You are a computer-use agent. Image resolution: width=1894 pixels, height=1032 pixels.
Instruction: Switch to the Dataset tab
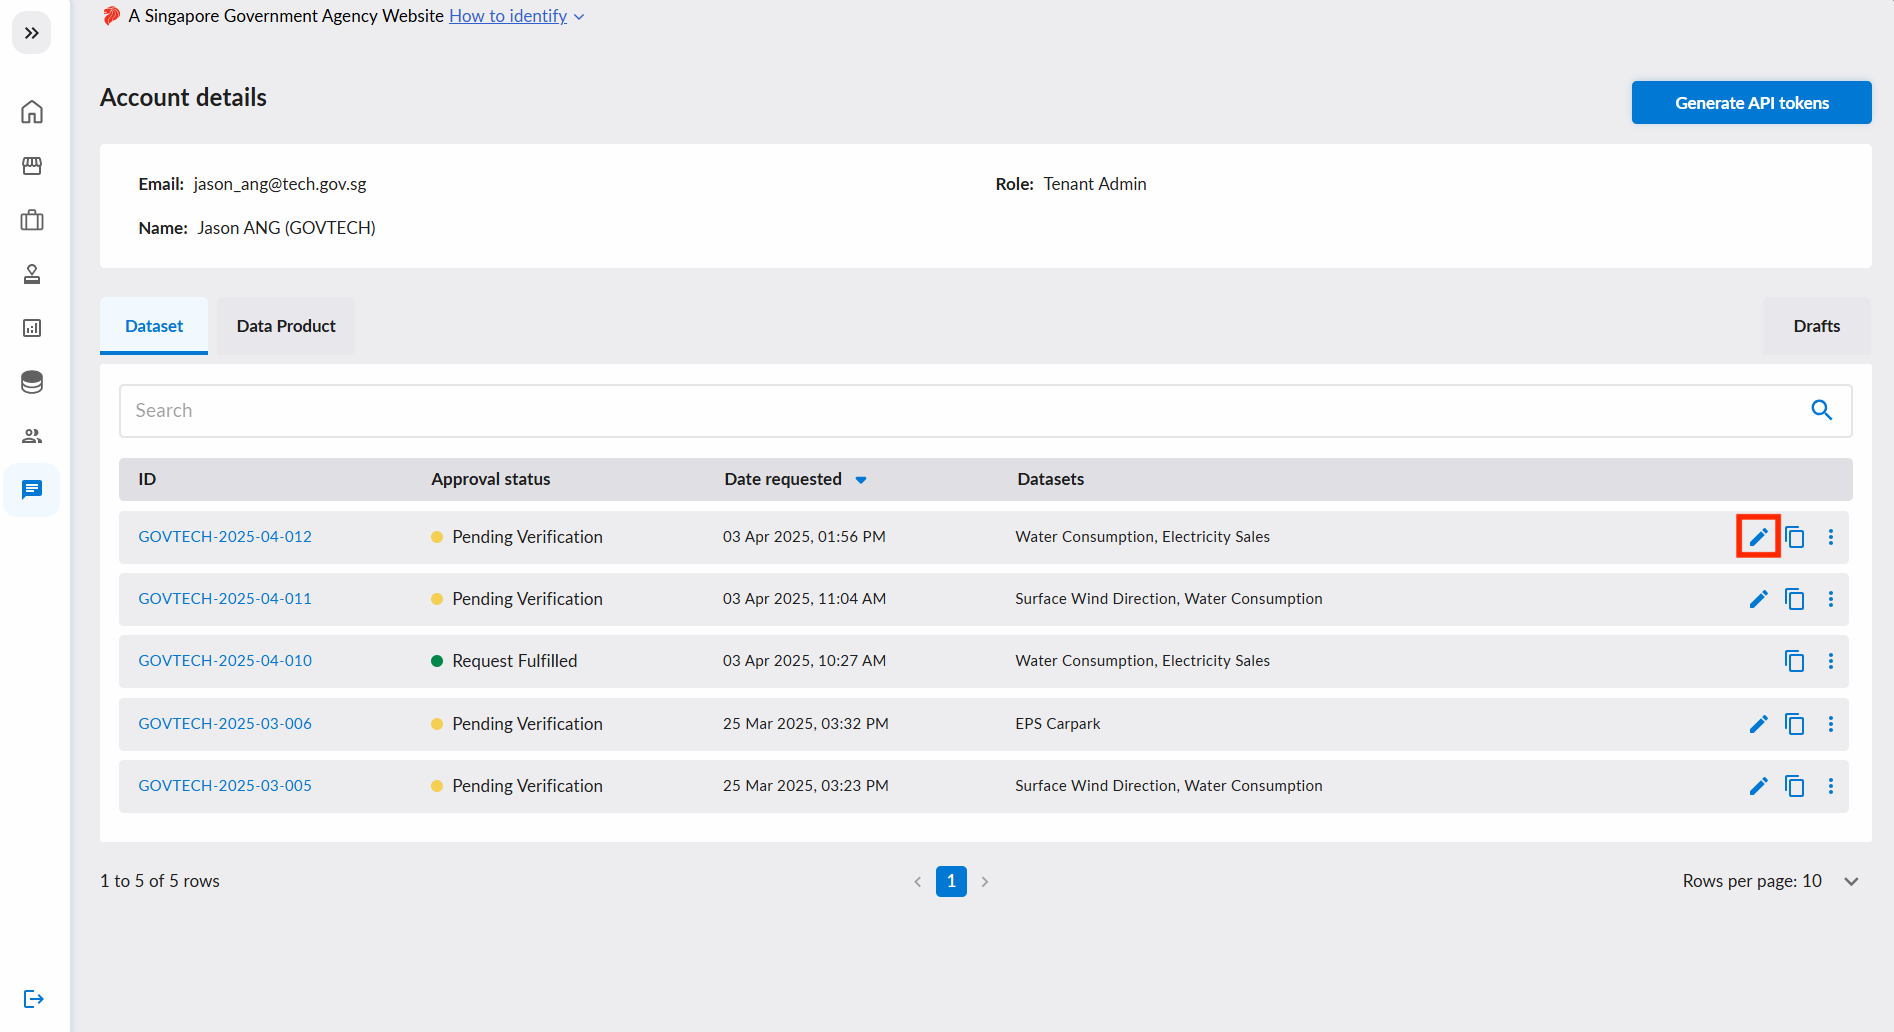point(154,326)
